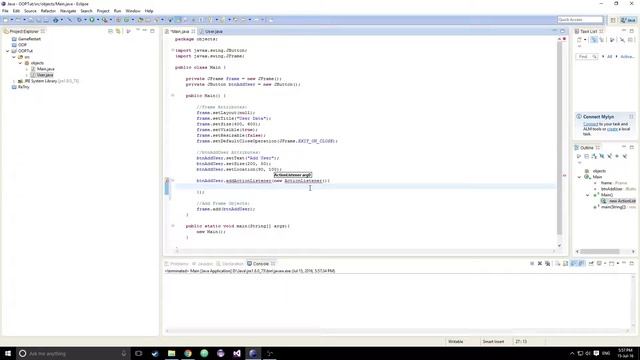Click the Open Perspective icon
The height and width of the screenshot is (360, 640).
click(x=613, y=20)
